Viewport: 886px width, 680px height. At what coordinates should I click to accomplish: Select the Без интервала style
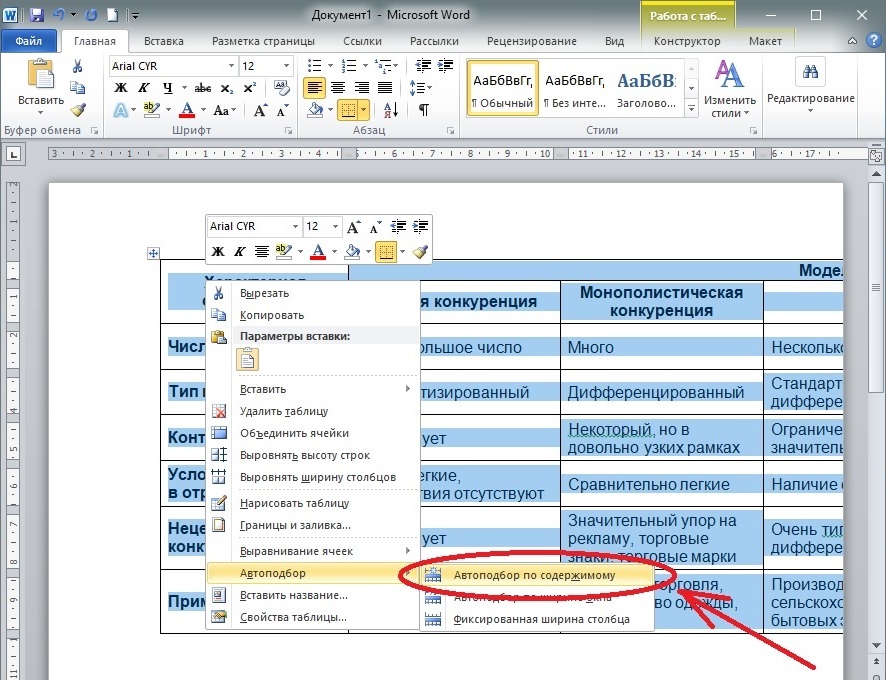pyautogui.click(x=575, y=89)
